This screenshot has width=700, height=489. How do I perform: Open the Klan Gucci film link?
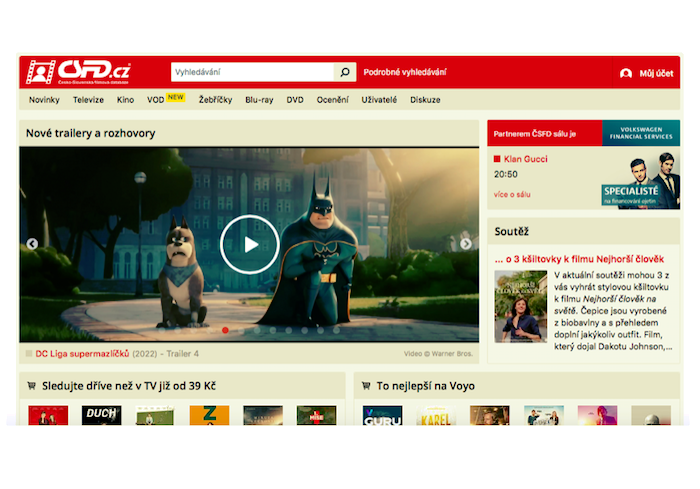pos(525,159)
